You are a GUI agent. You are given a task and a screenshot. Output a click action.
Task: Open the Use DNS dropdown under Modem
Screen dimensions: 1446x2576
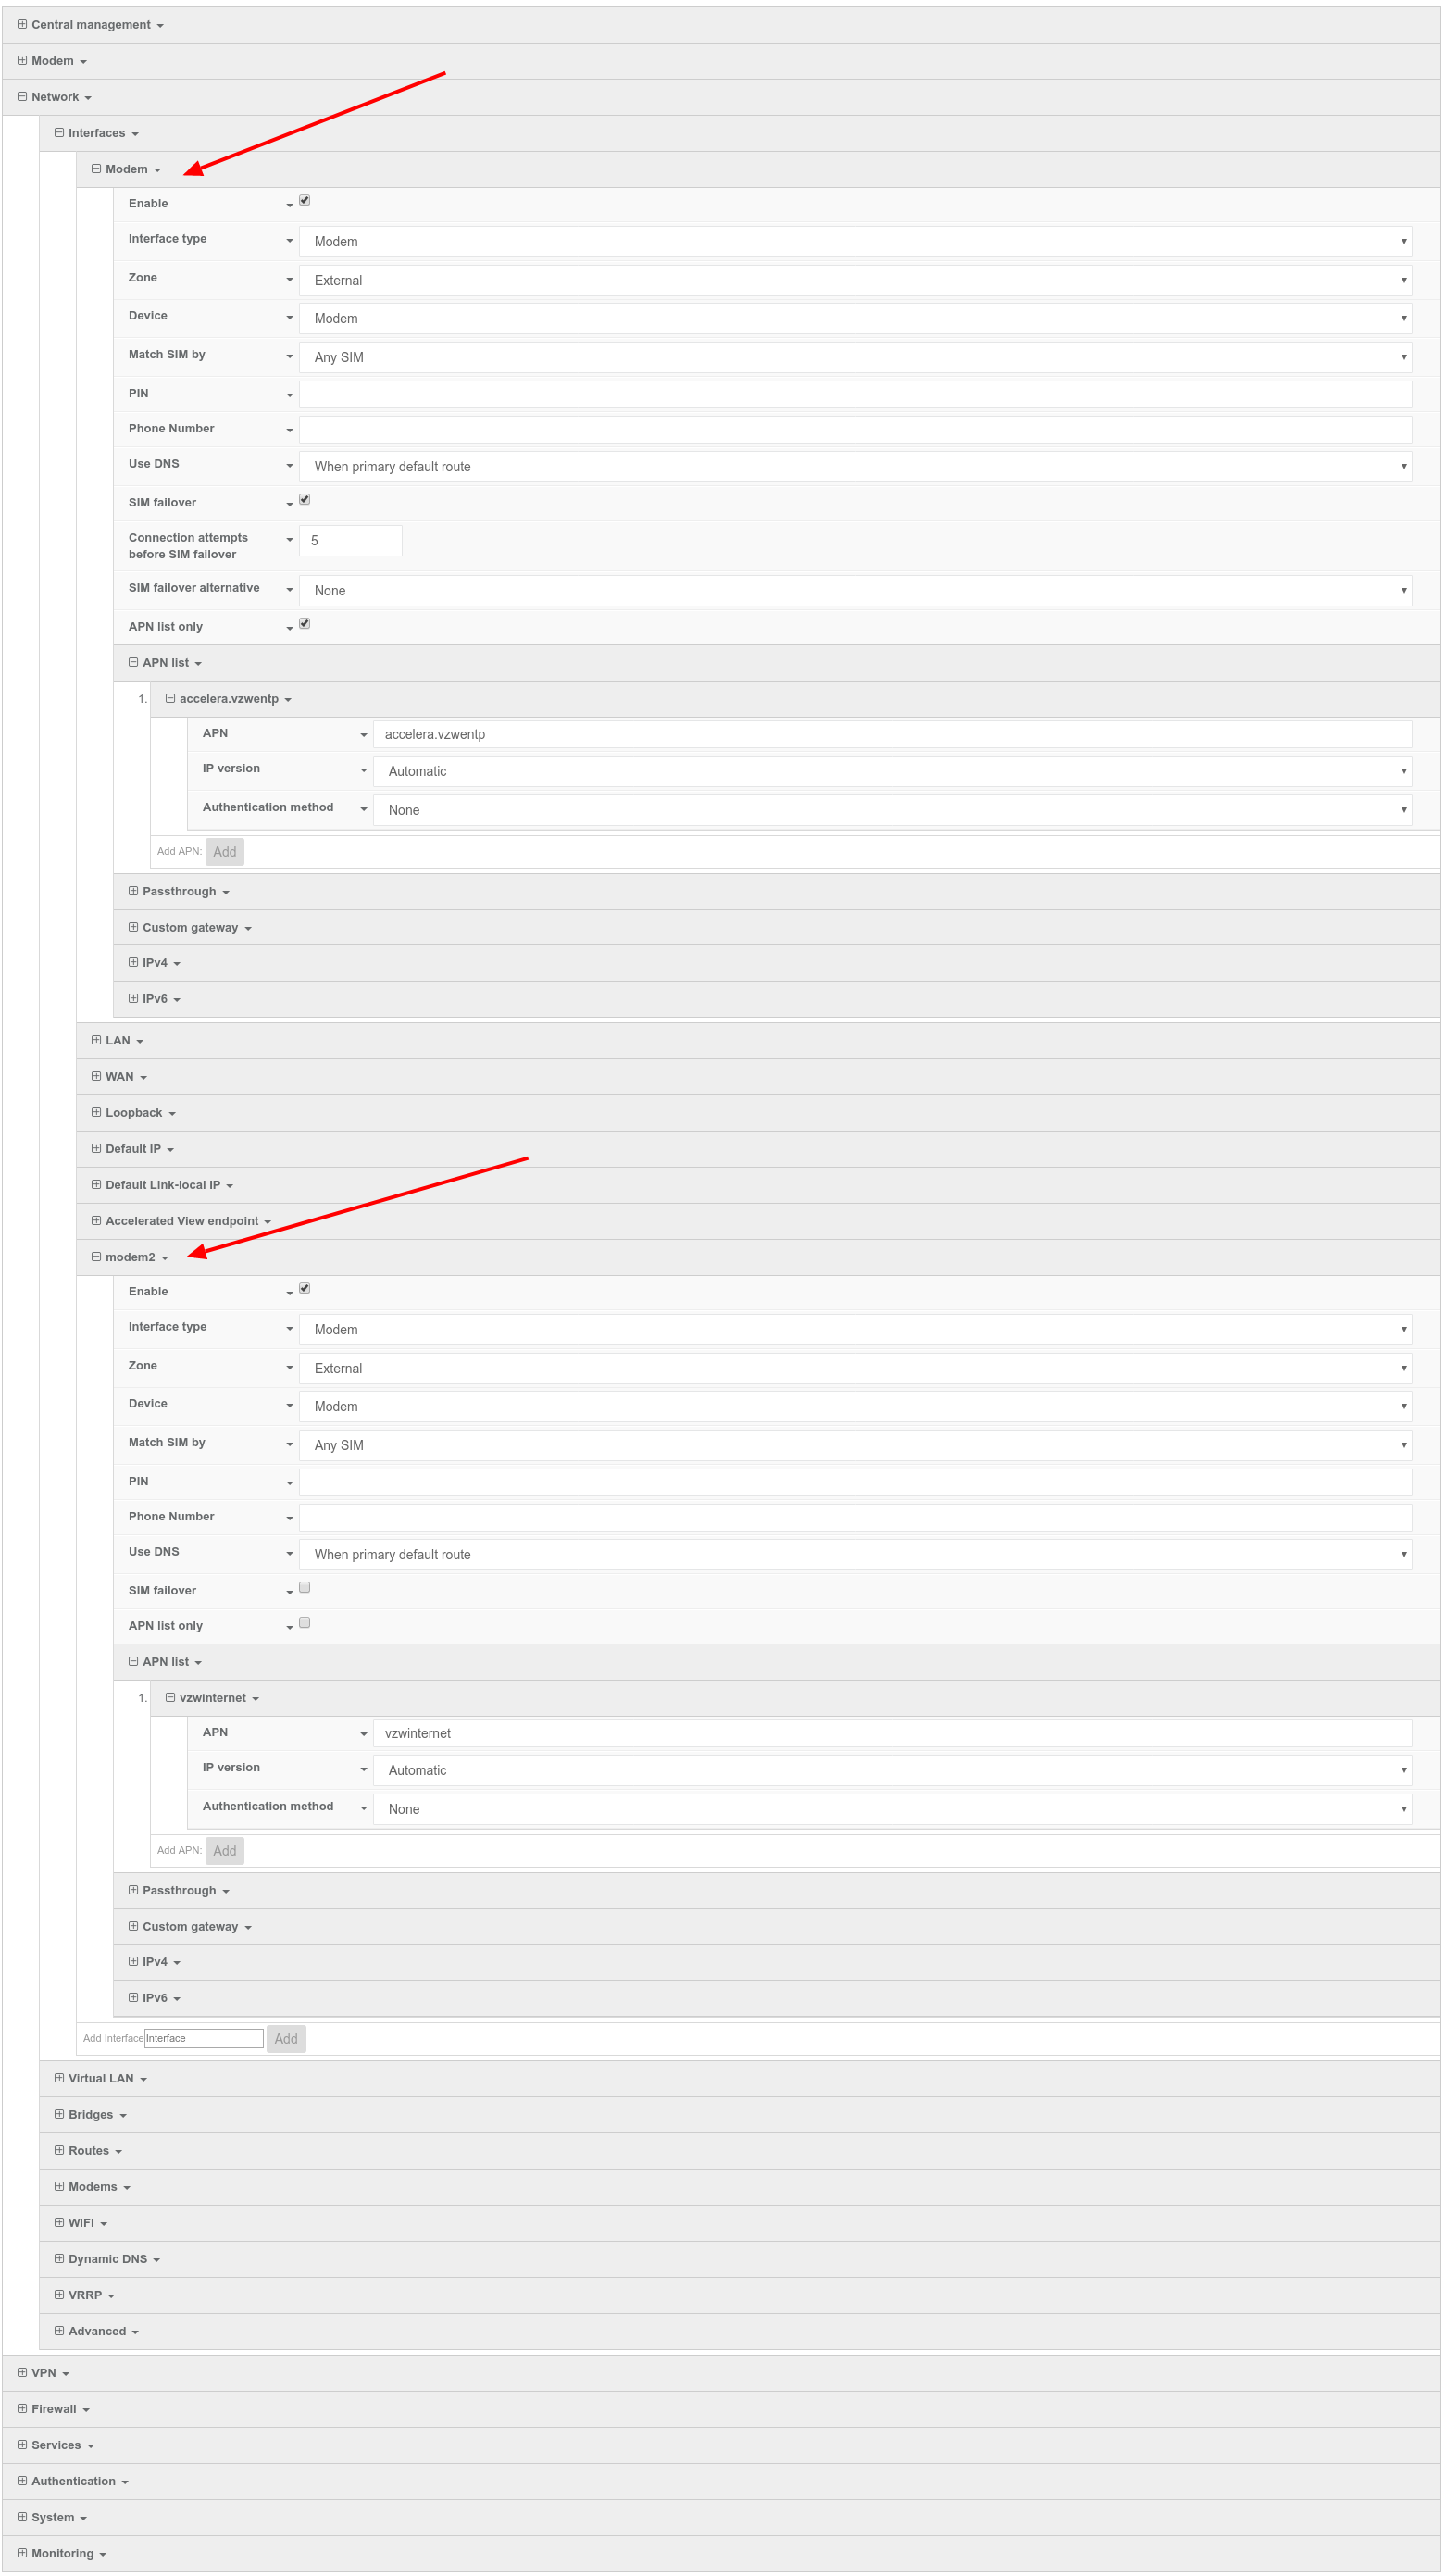coord(854,466)
